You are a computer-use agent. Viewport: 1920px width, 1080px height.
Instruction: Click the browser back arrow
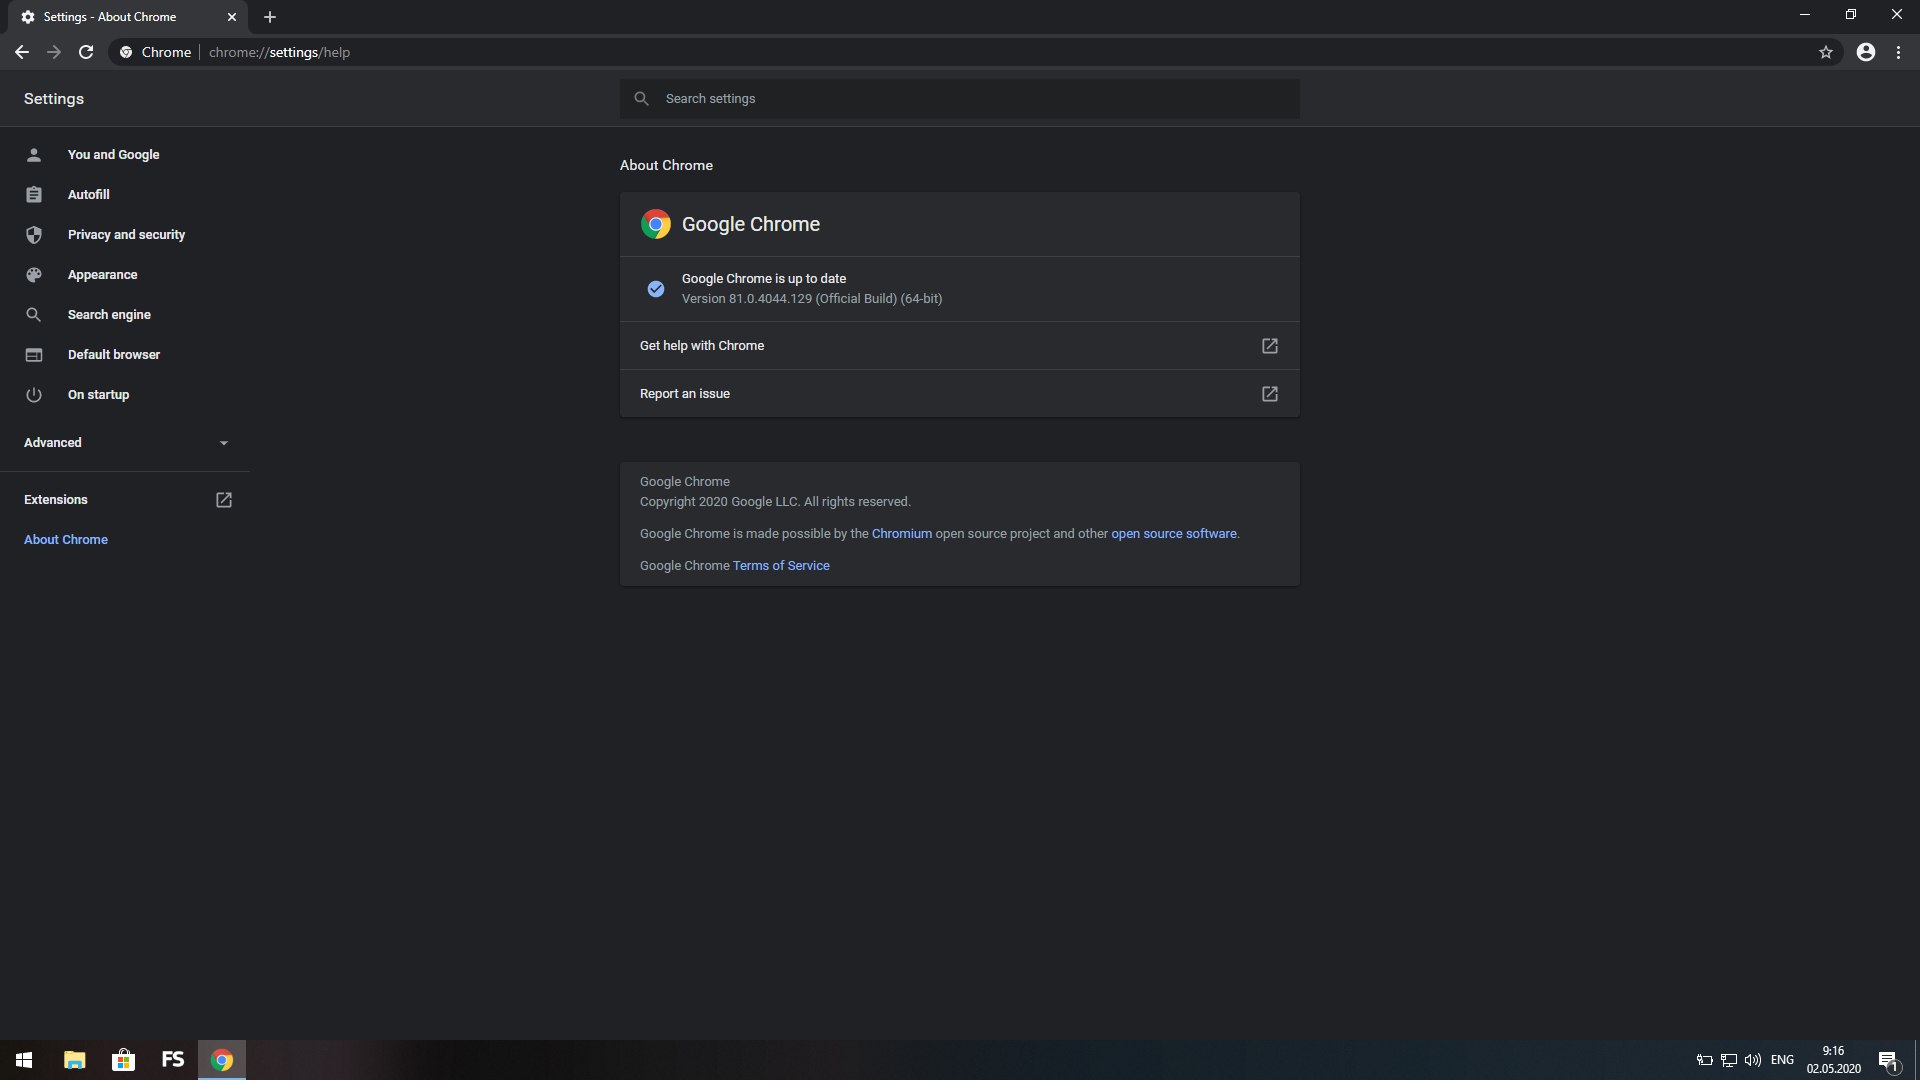pos(22,52)
